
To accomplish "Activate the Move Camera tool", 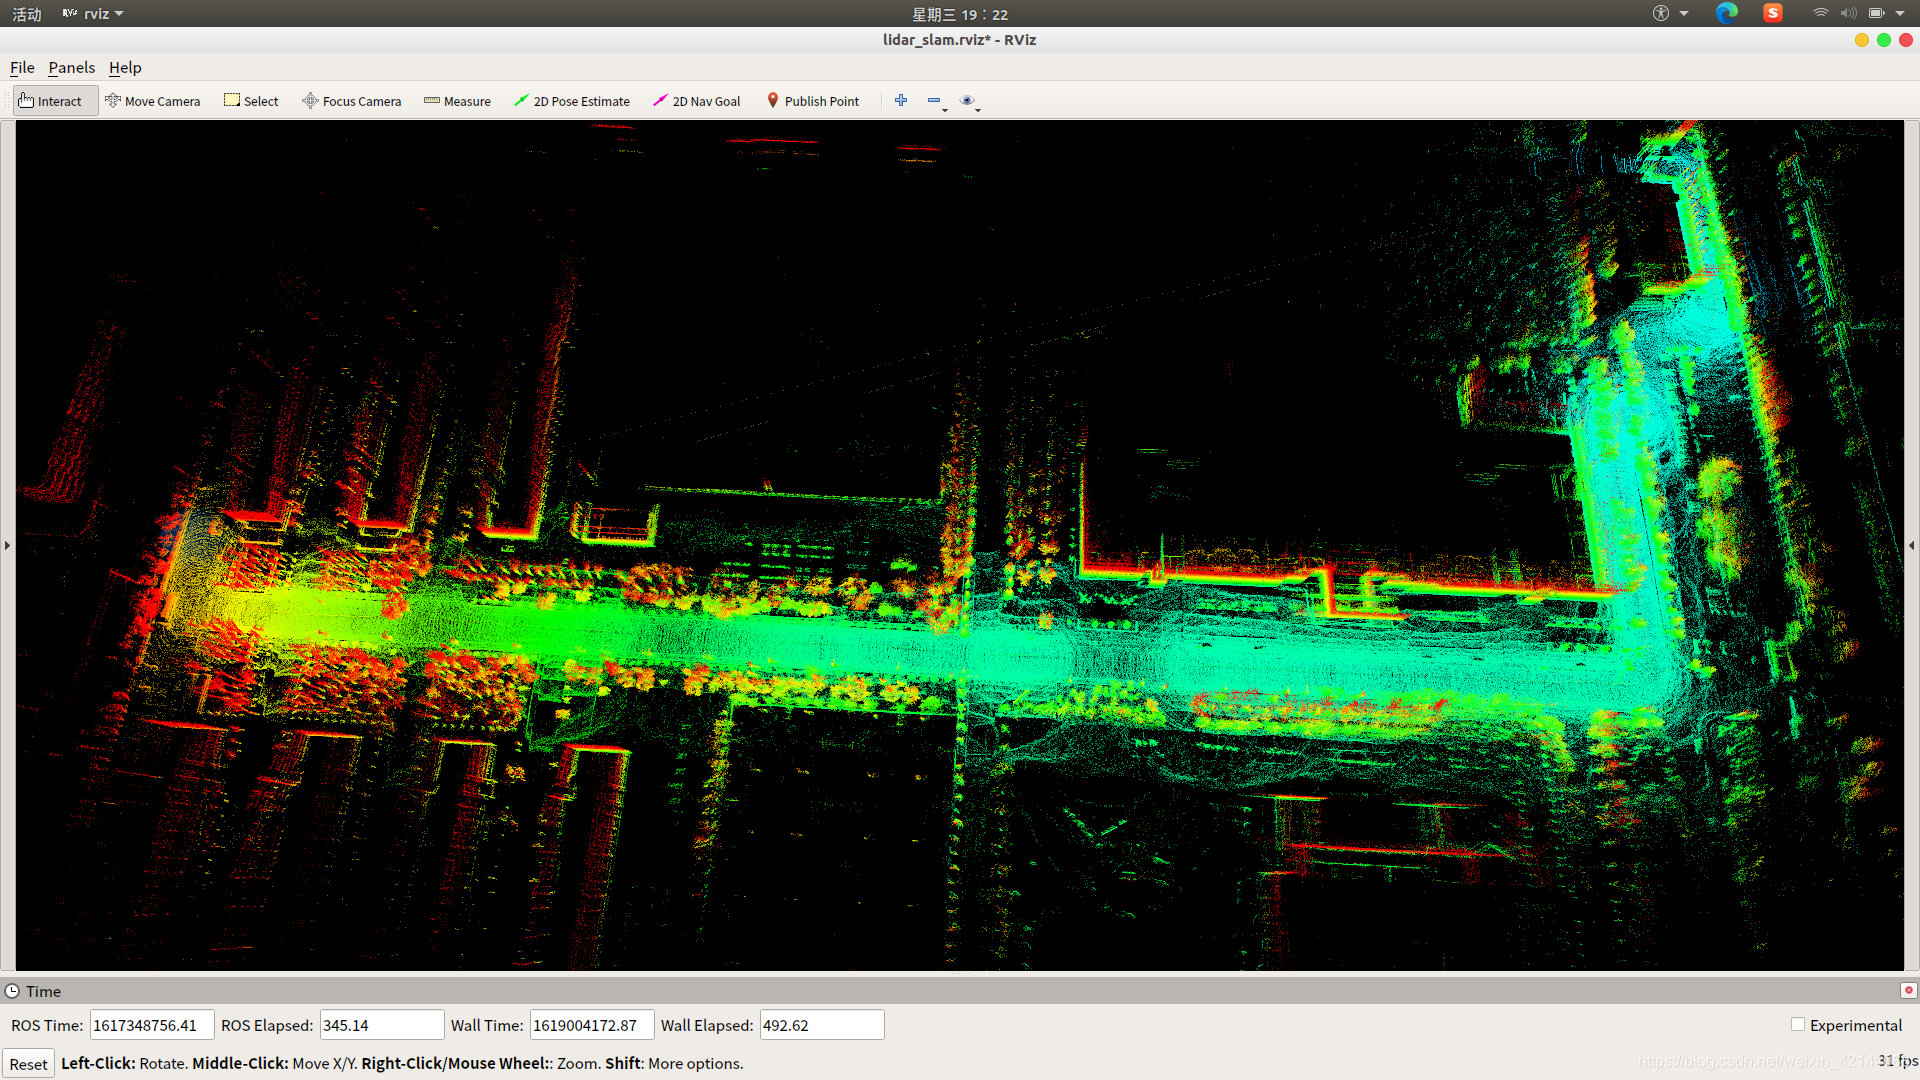I will (x=153, y=101).
